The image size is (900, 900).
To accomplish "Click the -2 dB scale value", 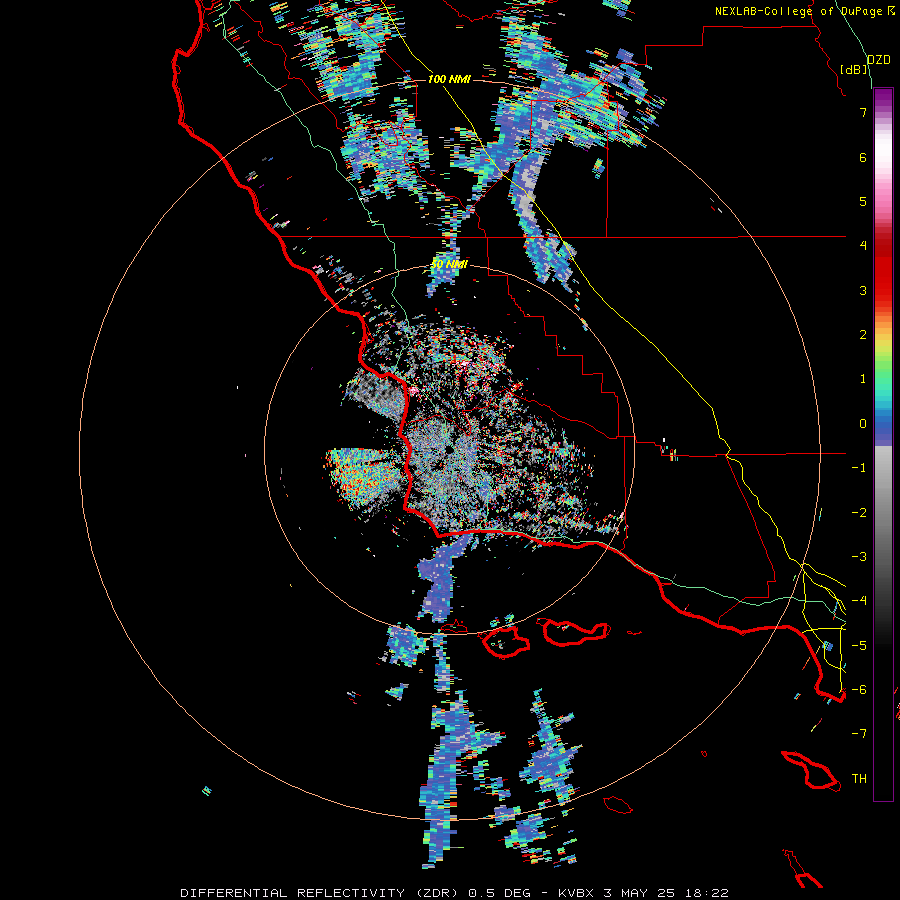I will point(859,513).
